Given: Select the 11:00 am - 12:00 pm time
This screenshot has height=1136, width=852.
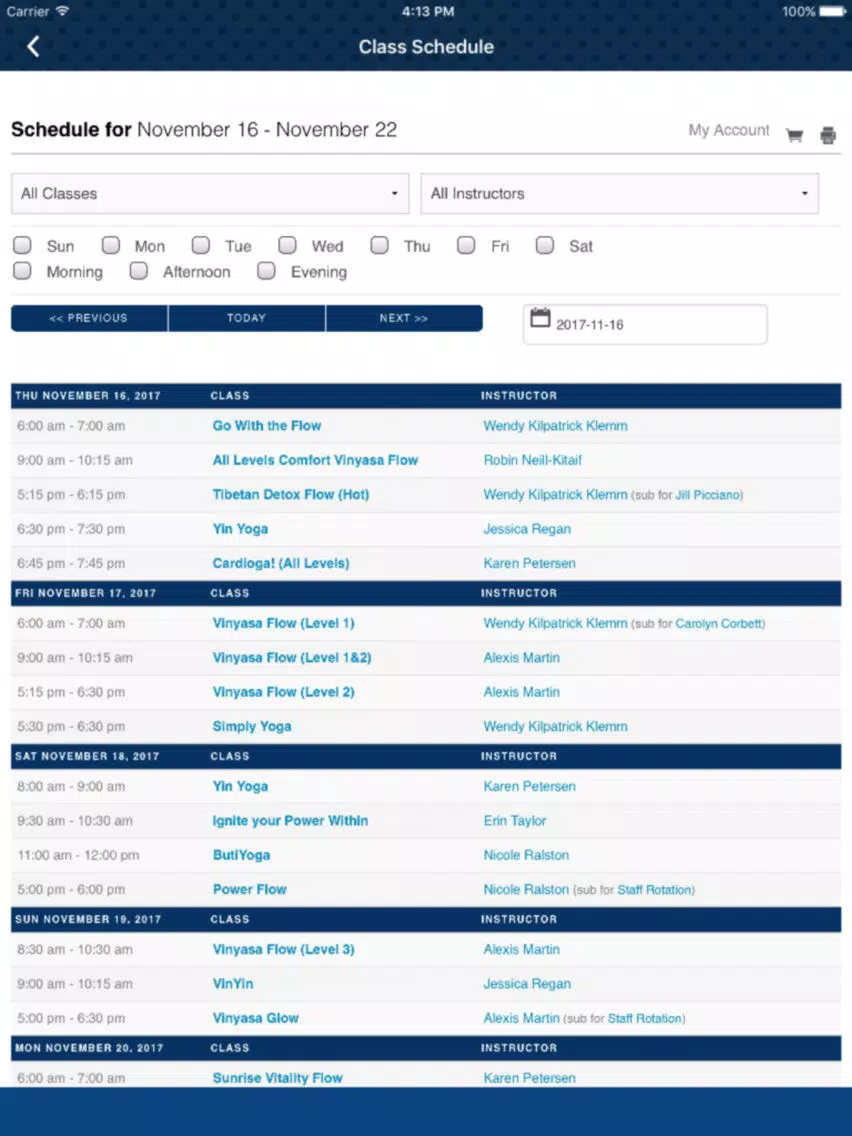Looking at the screenshot, I should (x=78, y=855).
